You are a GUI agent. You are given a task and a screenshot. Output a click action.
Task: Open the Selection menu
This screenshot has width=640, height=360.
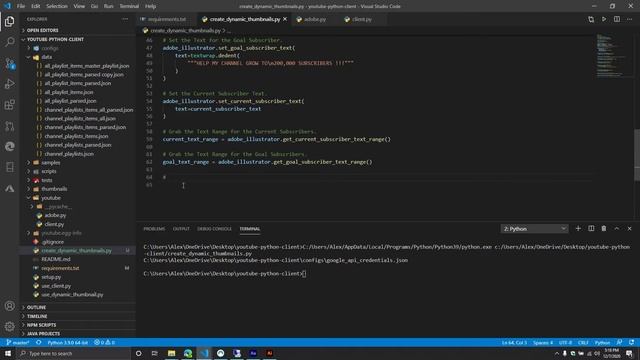57,6
